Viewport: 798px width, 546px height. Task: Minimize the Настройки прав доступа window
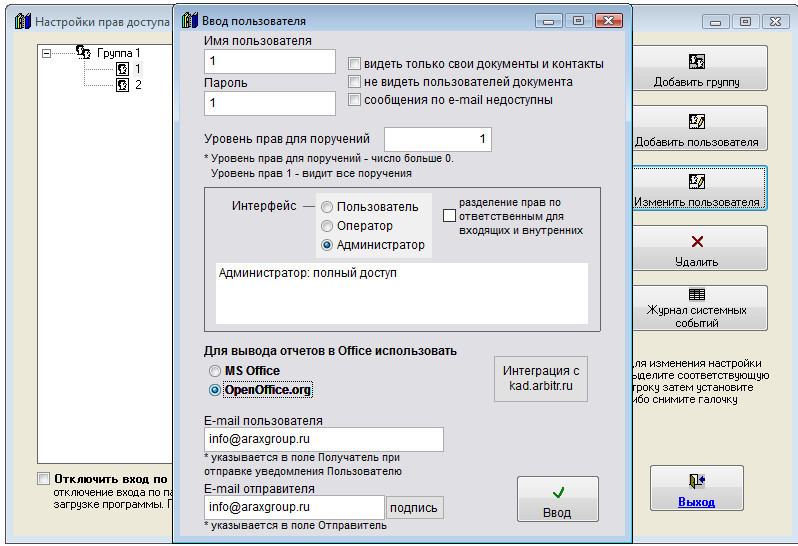pos(716,22)
